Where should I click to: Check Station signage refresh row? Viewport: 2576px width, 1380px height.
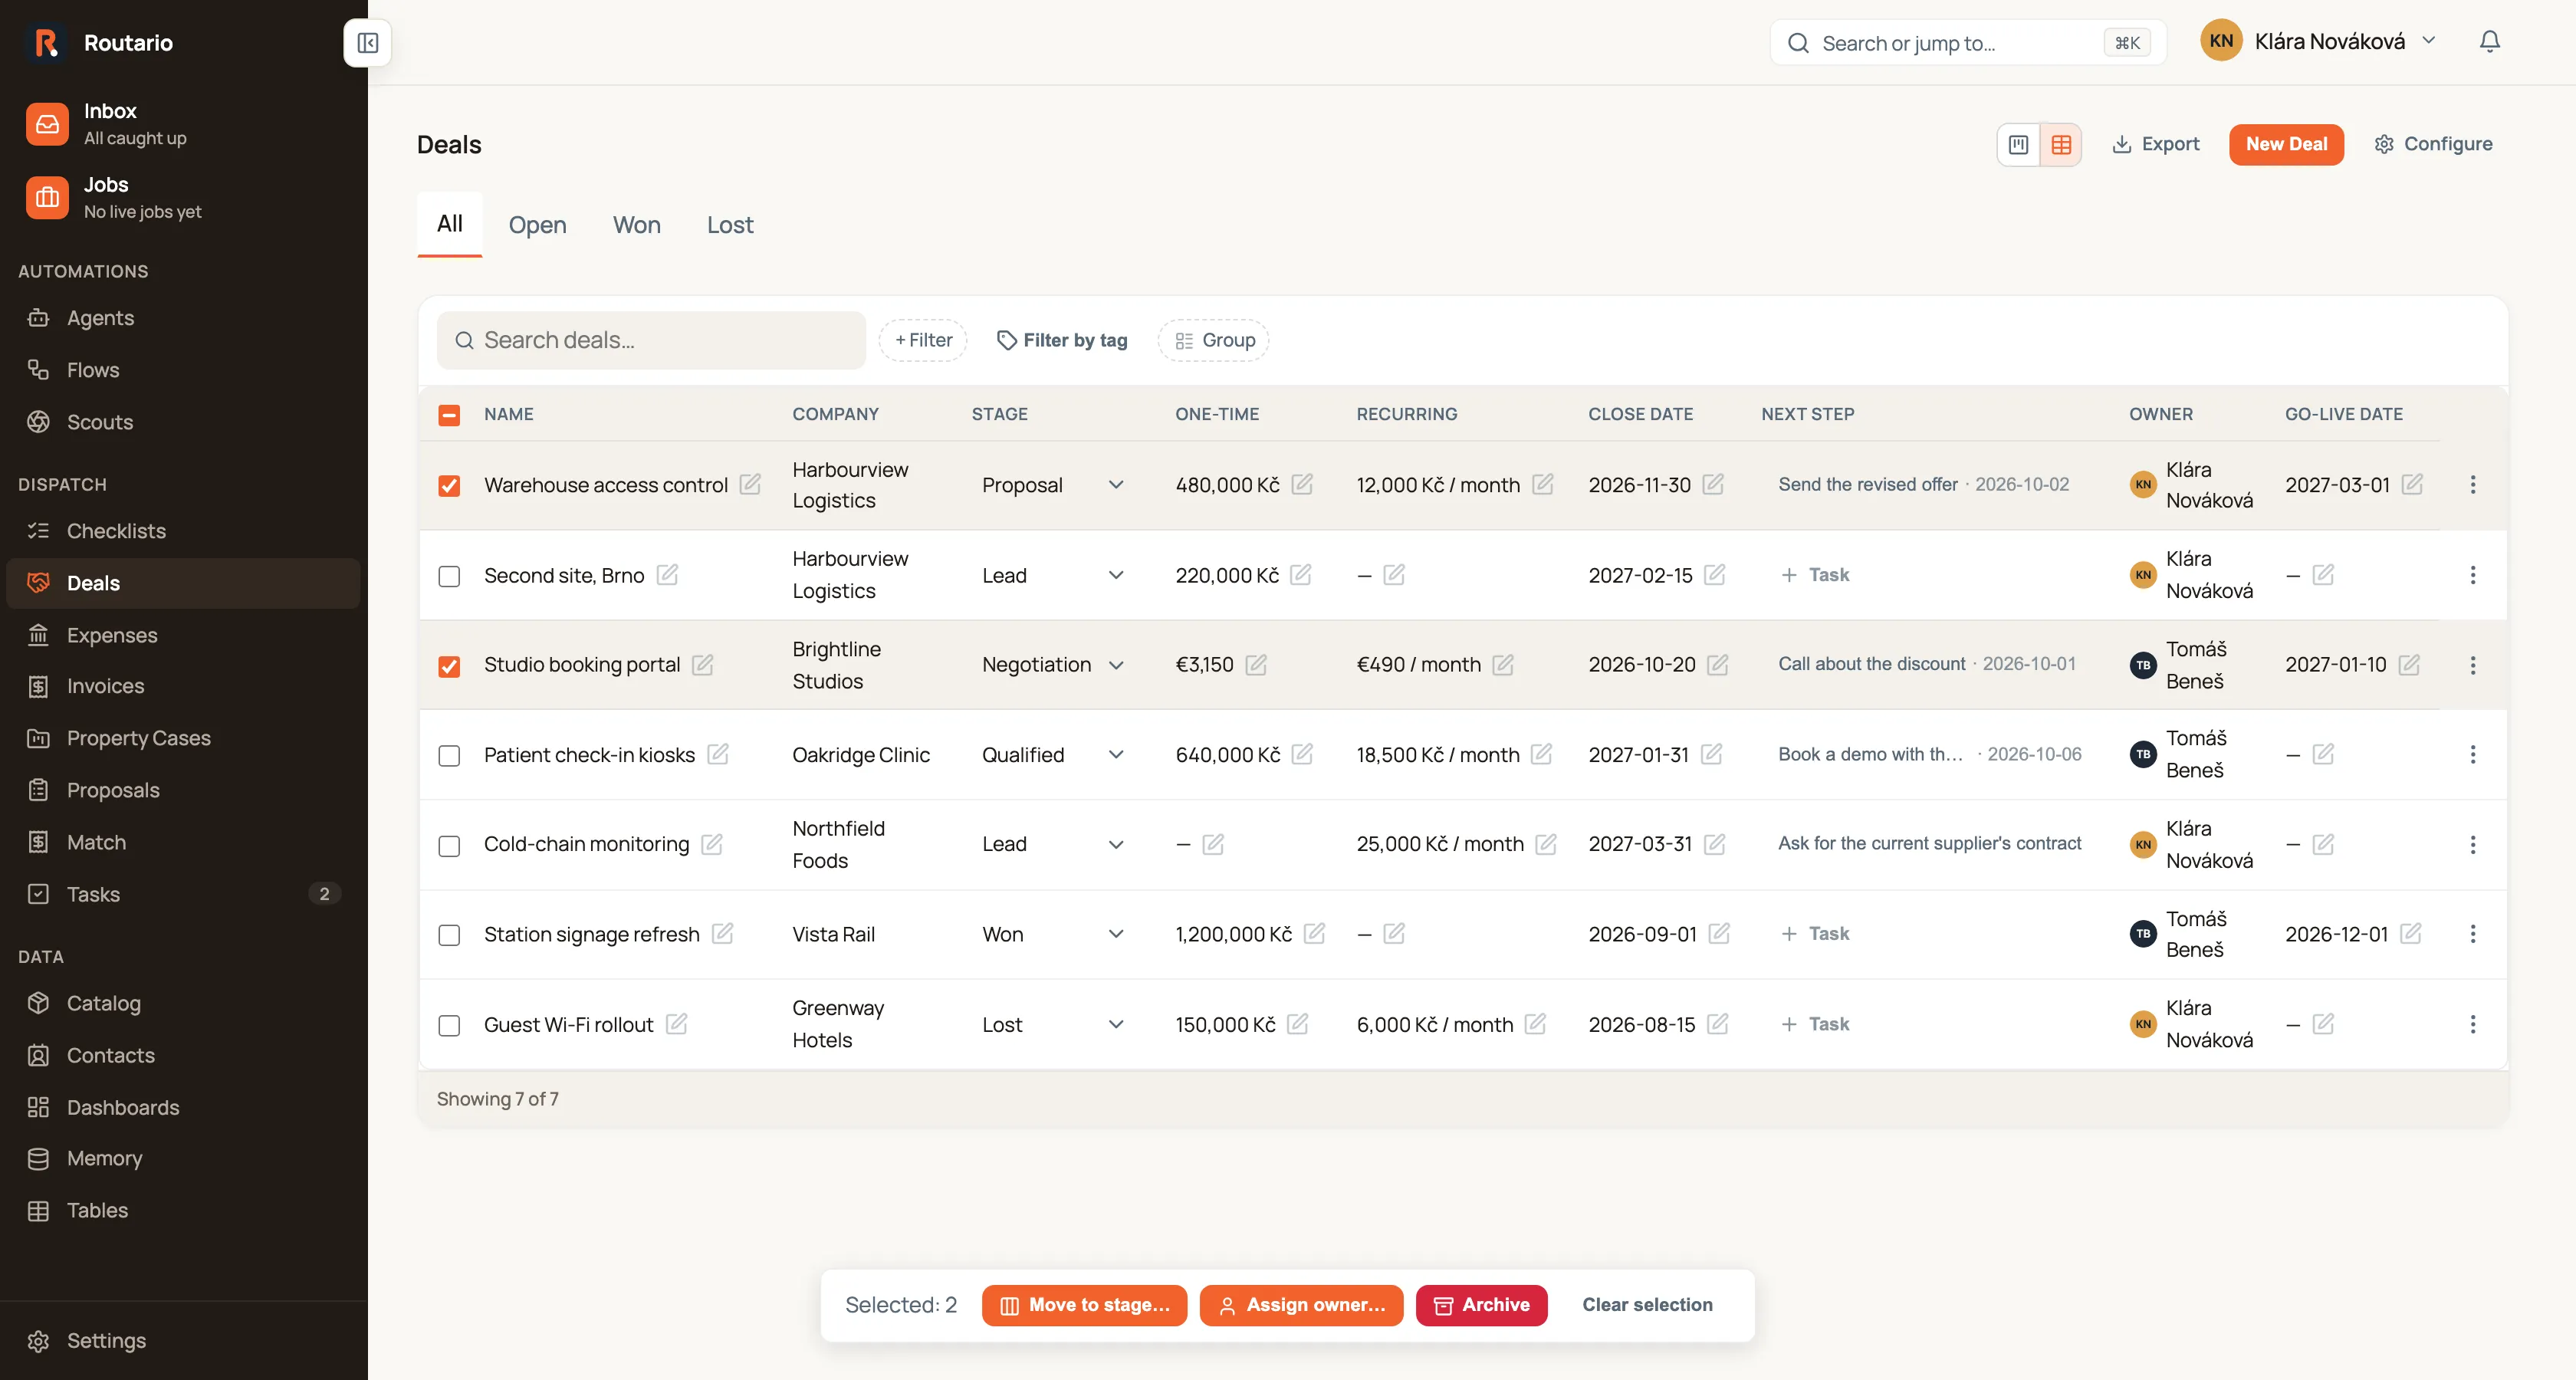pyautogui.click(x=449, y=936)
